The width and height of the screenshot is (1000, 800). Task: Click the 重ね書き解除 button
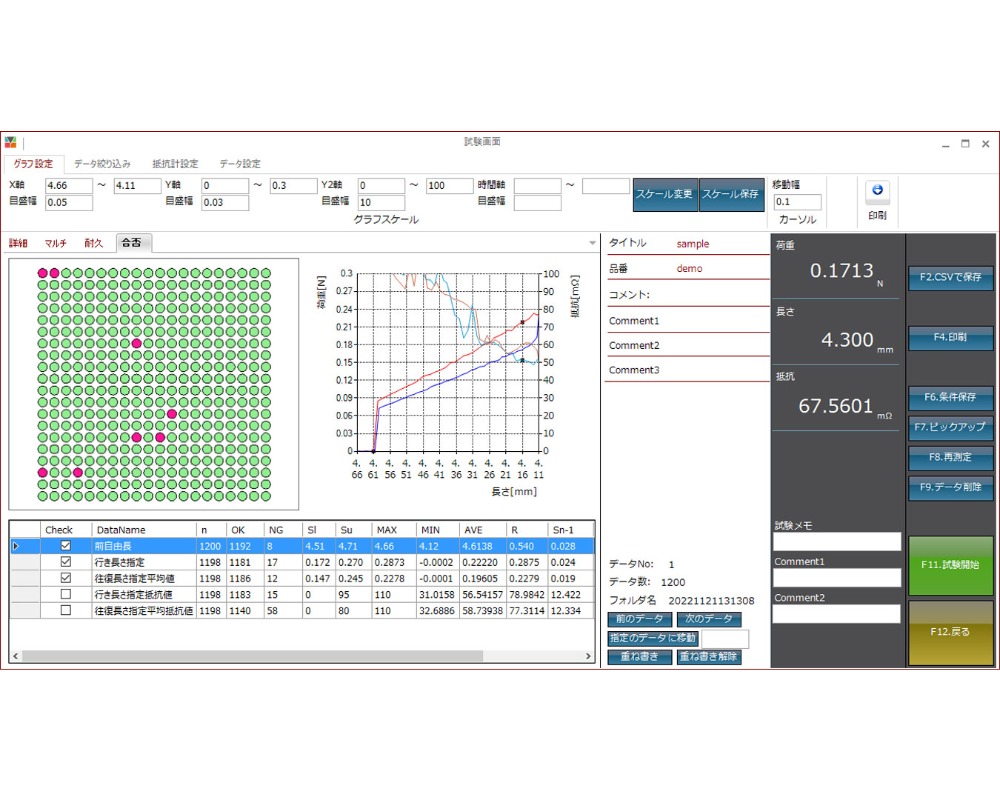point(709,656)
